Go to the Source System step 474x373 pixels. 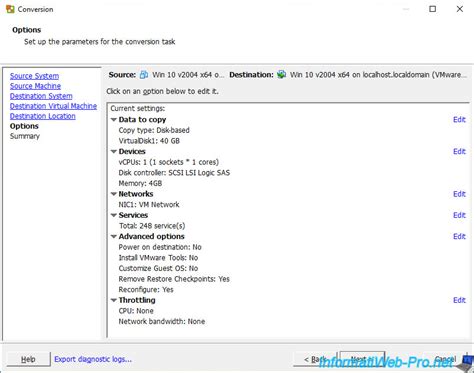pos(34,76)
